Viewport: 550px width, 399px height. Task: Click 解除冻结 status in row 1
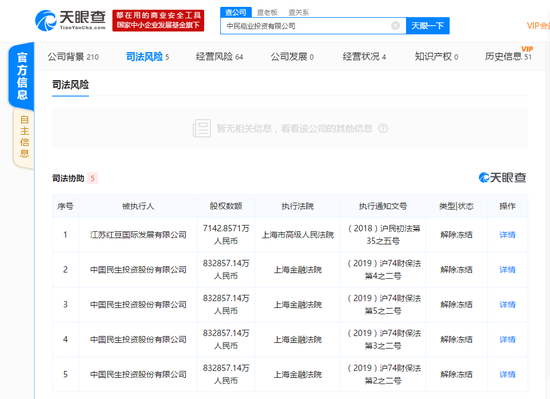coord(456,235)
